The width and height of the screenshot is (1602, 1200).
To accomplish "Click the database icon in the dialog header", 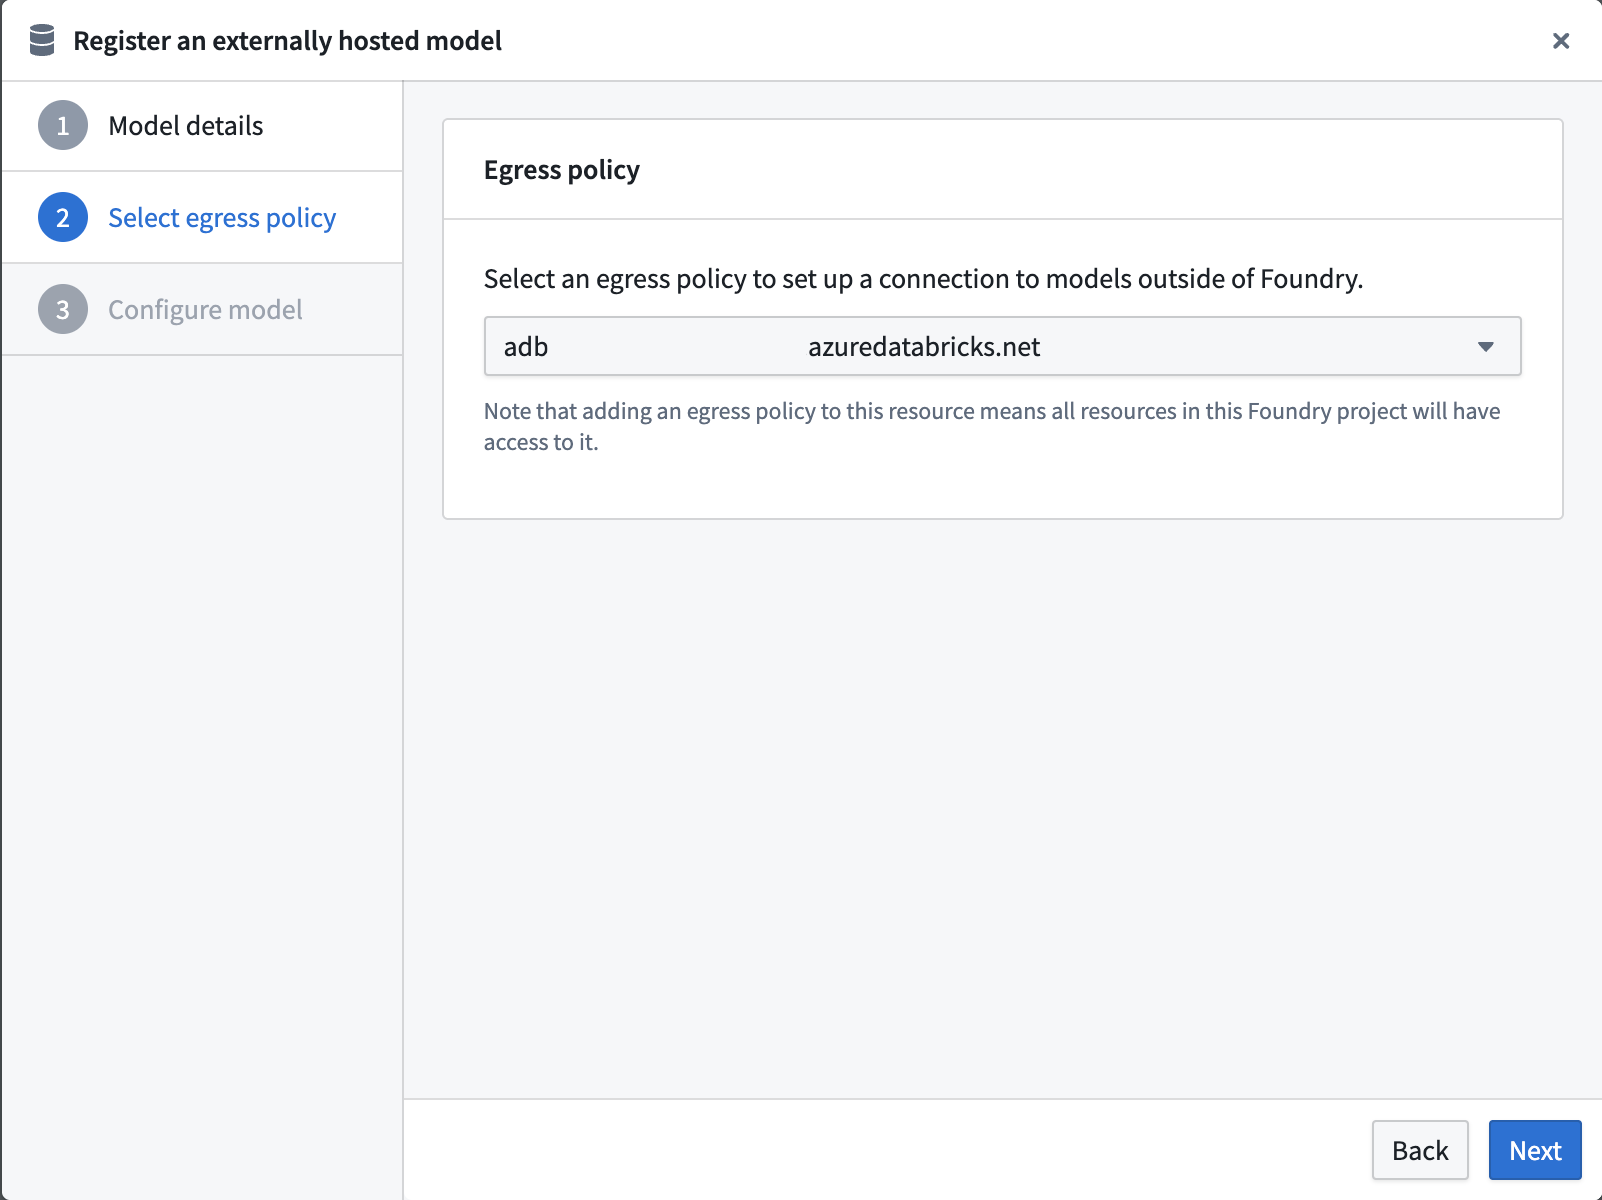I will tap(42, 41).
